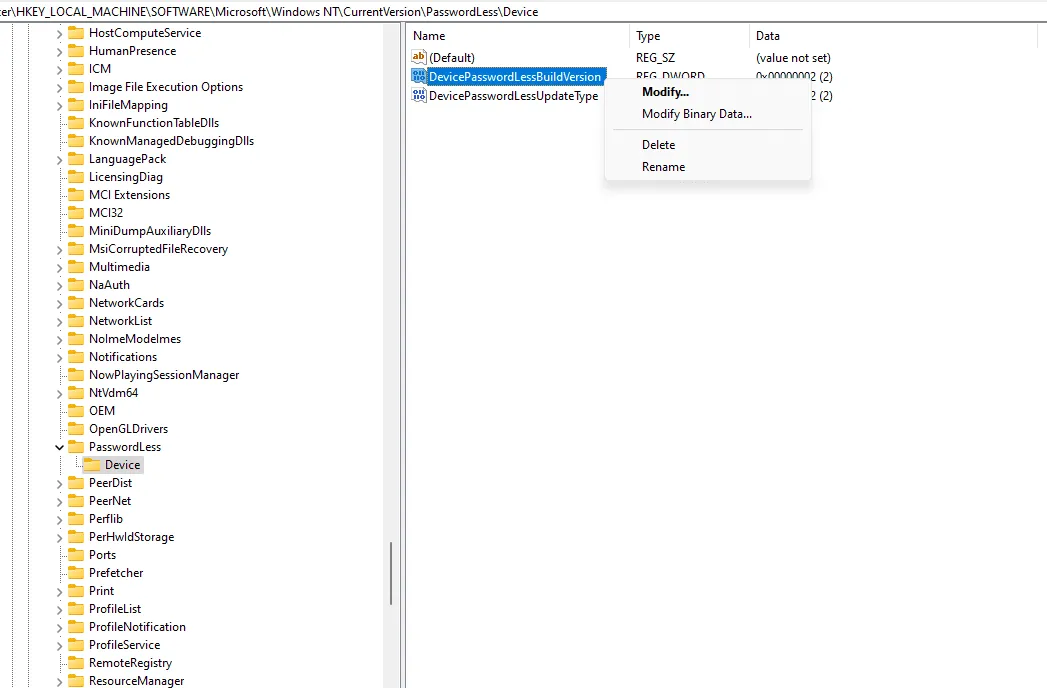The height and width of the screenshot is (688, 1047).
Task: Click the NowPlayingSessionManager folder icon
Action: coord(77,375)
